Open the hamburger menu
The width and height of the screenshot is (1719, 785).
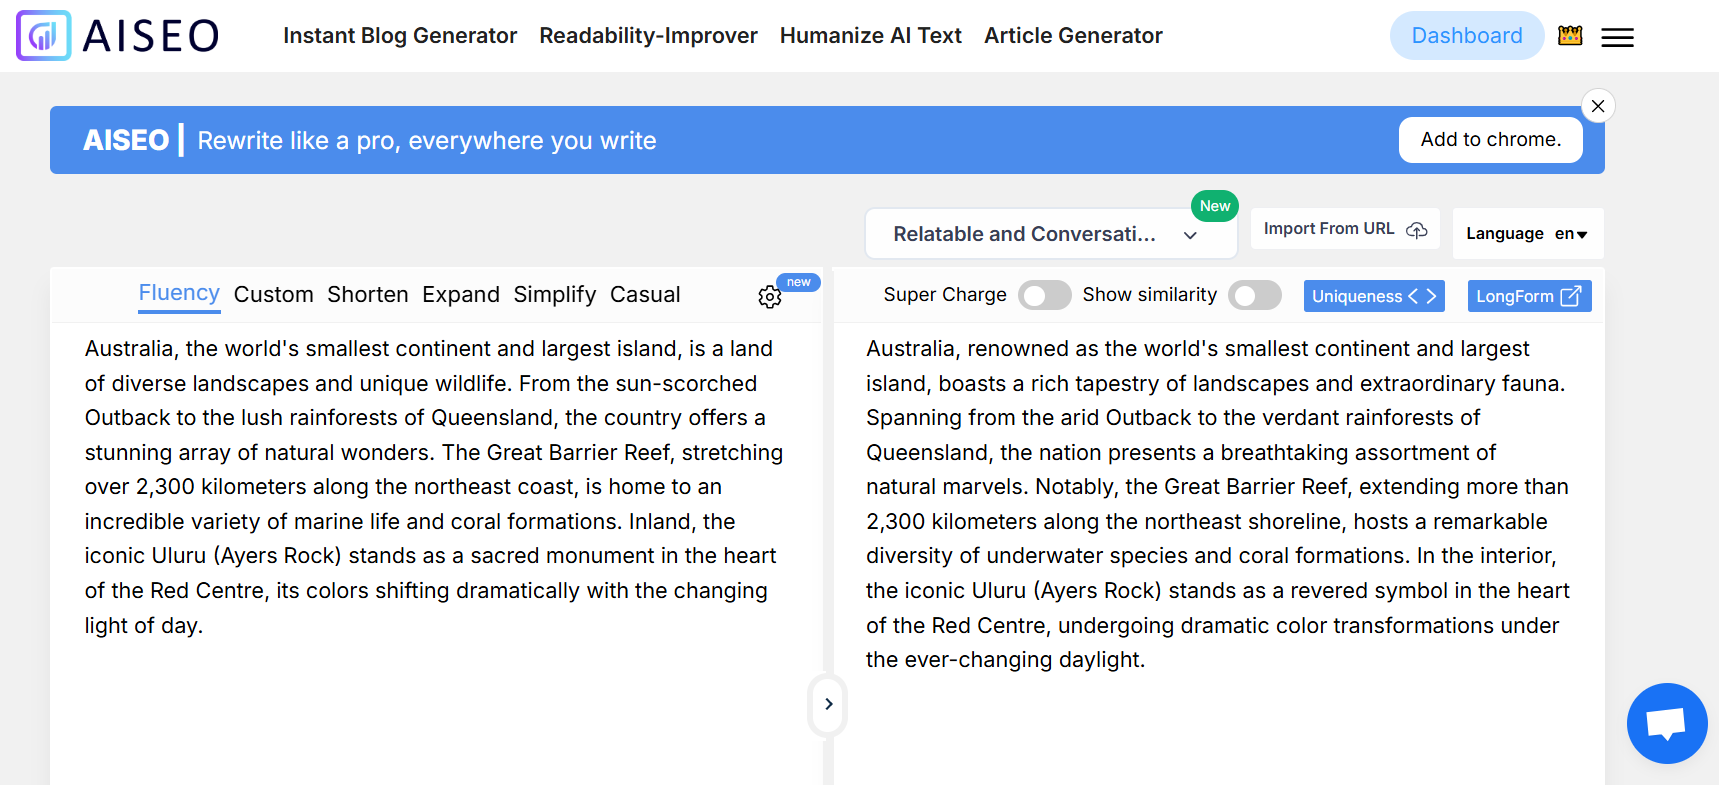pyautogui.click(x=1617, y=38)
